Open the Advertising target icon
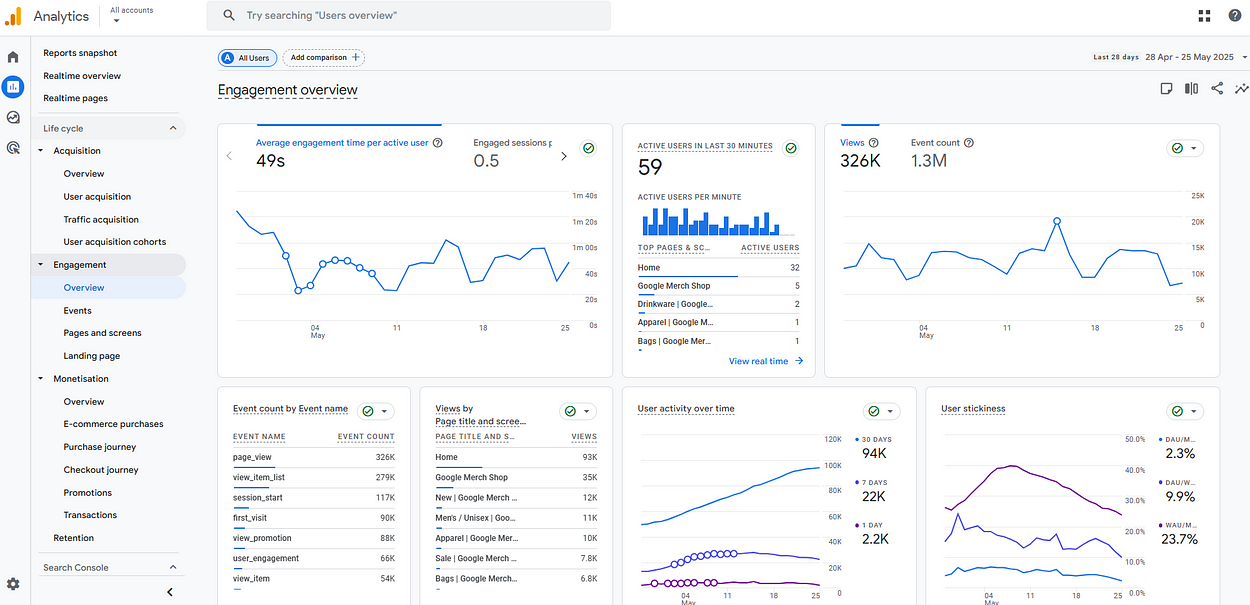Screen dimensions: 1250x605 [x=13, y=148]
